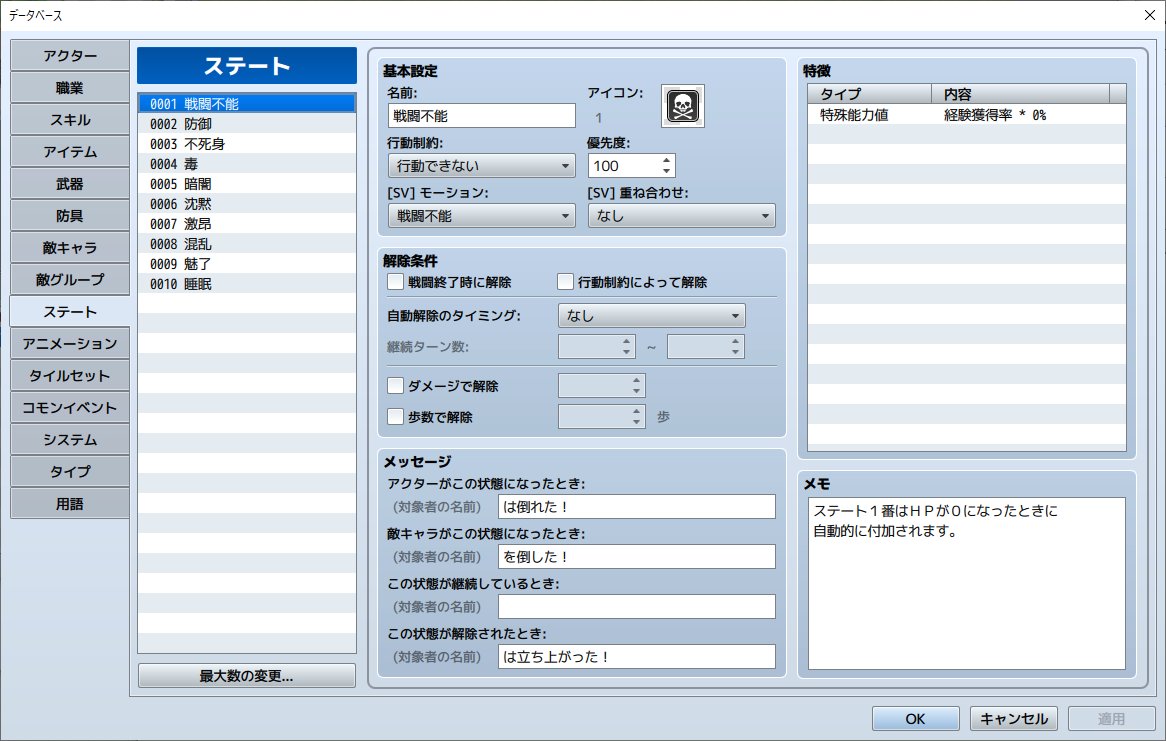
Task: Expand the [SV]重ね合わせ dropdown
Action: (681, 215)
